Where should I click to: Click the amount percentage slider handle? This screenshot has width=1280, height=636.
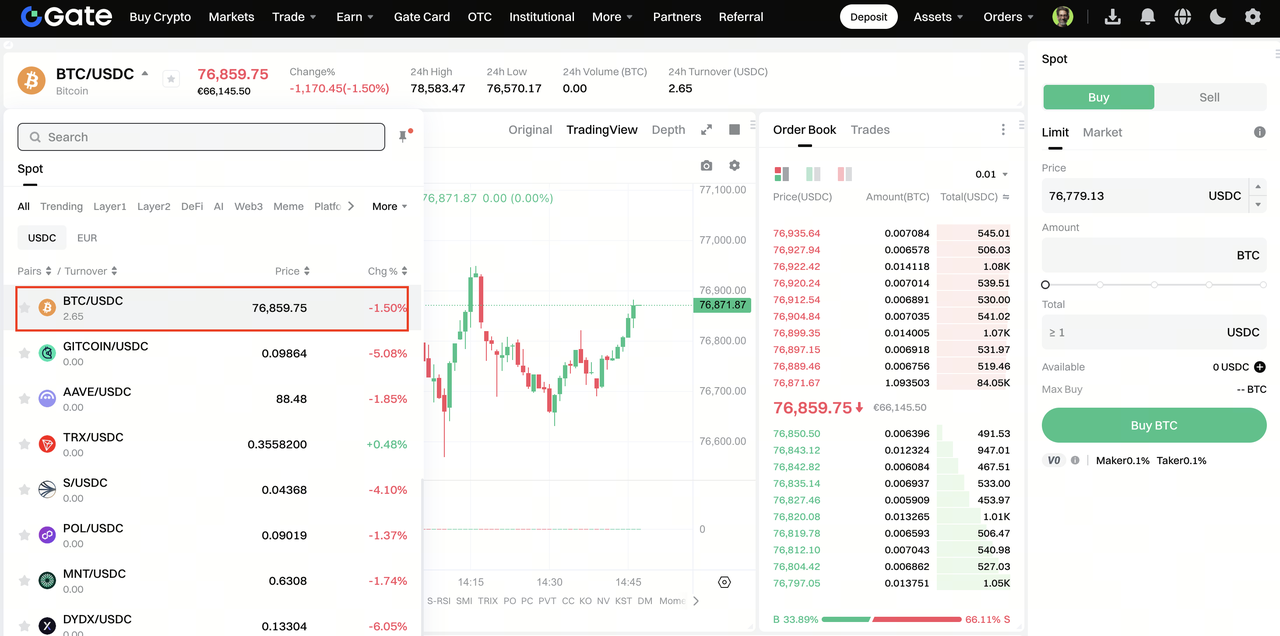tap(1046, 285)
